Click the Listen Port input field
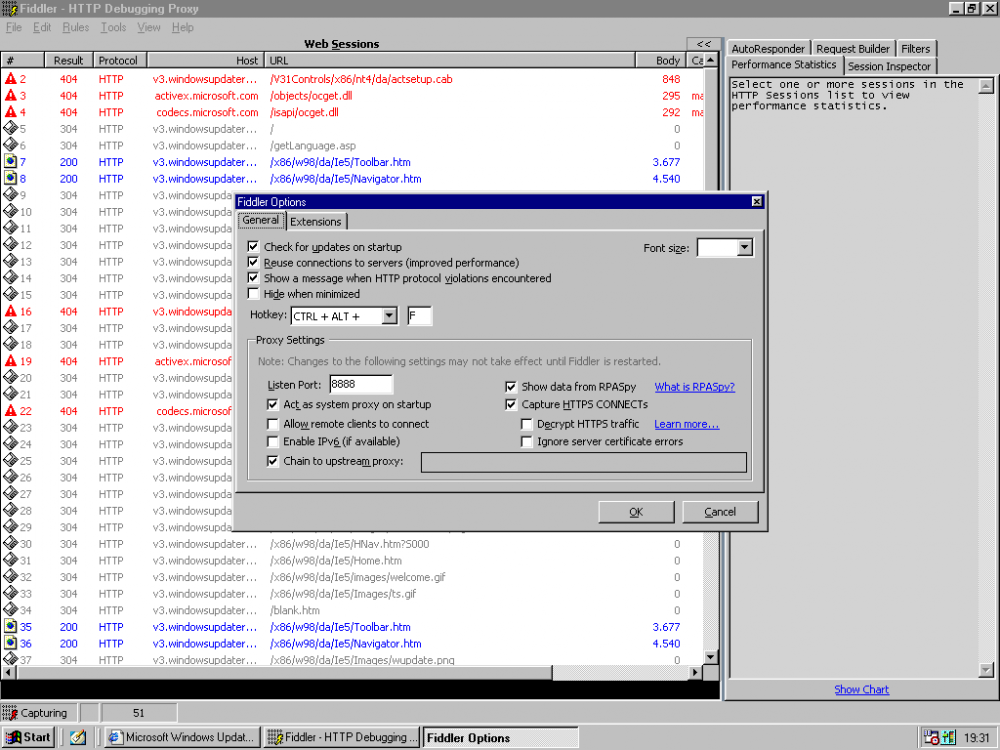The image size is (1000, 750). click(360, 385)
